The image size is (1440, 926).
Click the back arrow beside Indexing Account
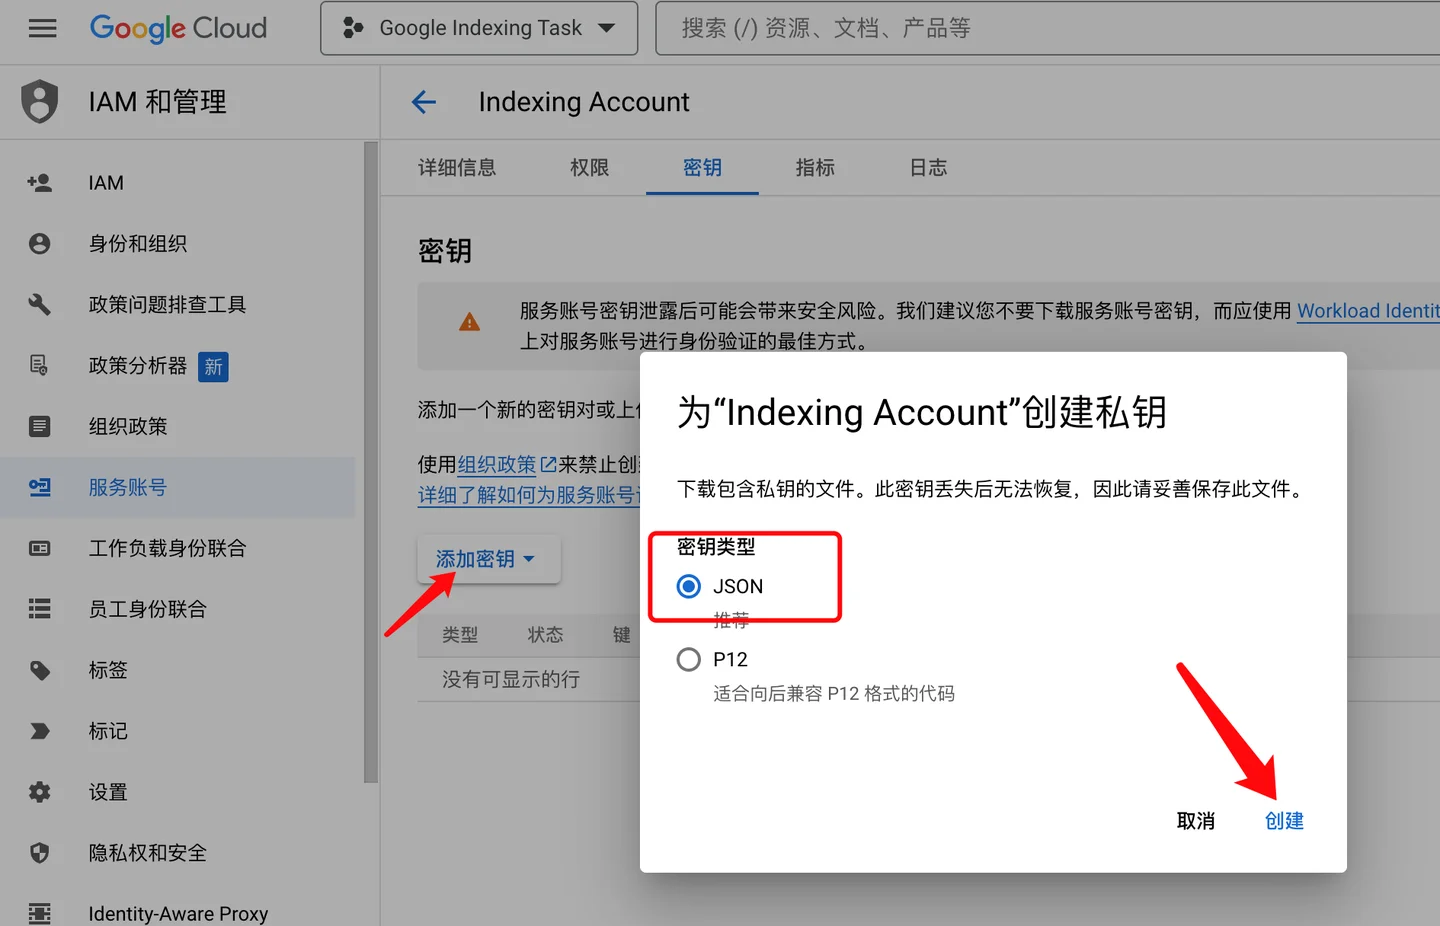tap(424, 102)
